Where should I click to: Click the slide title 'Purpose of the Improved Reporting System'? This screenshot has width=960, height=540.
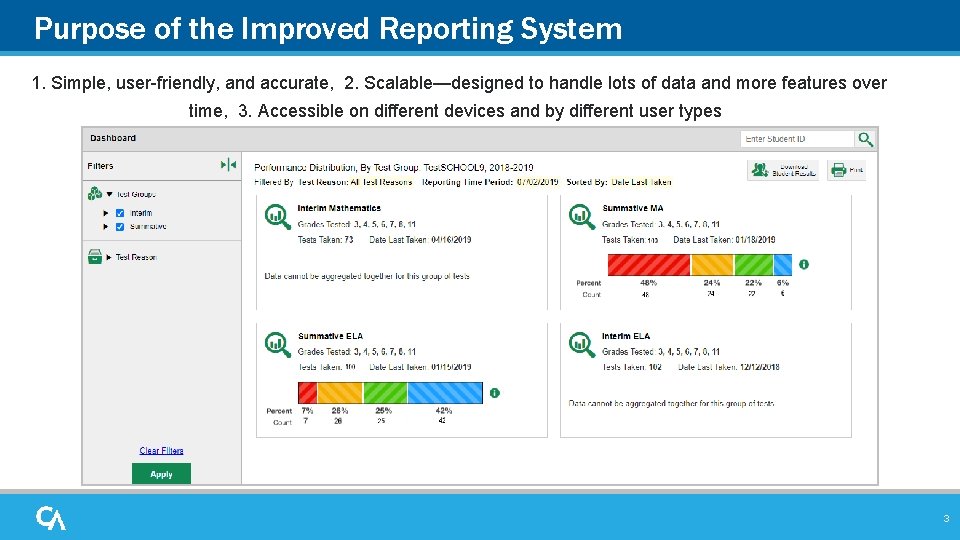pos(328,28)
